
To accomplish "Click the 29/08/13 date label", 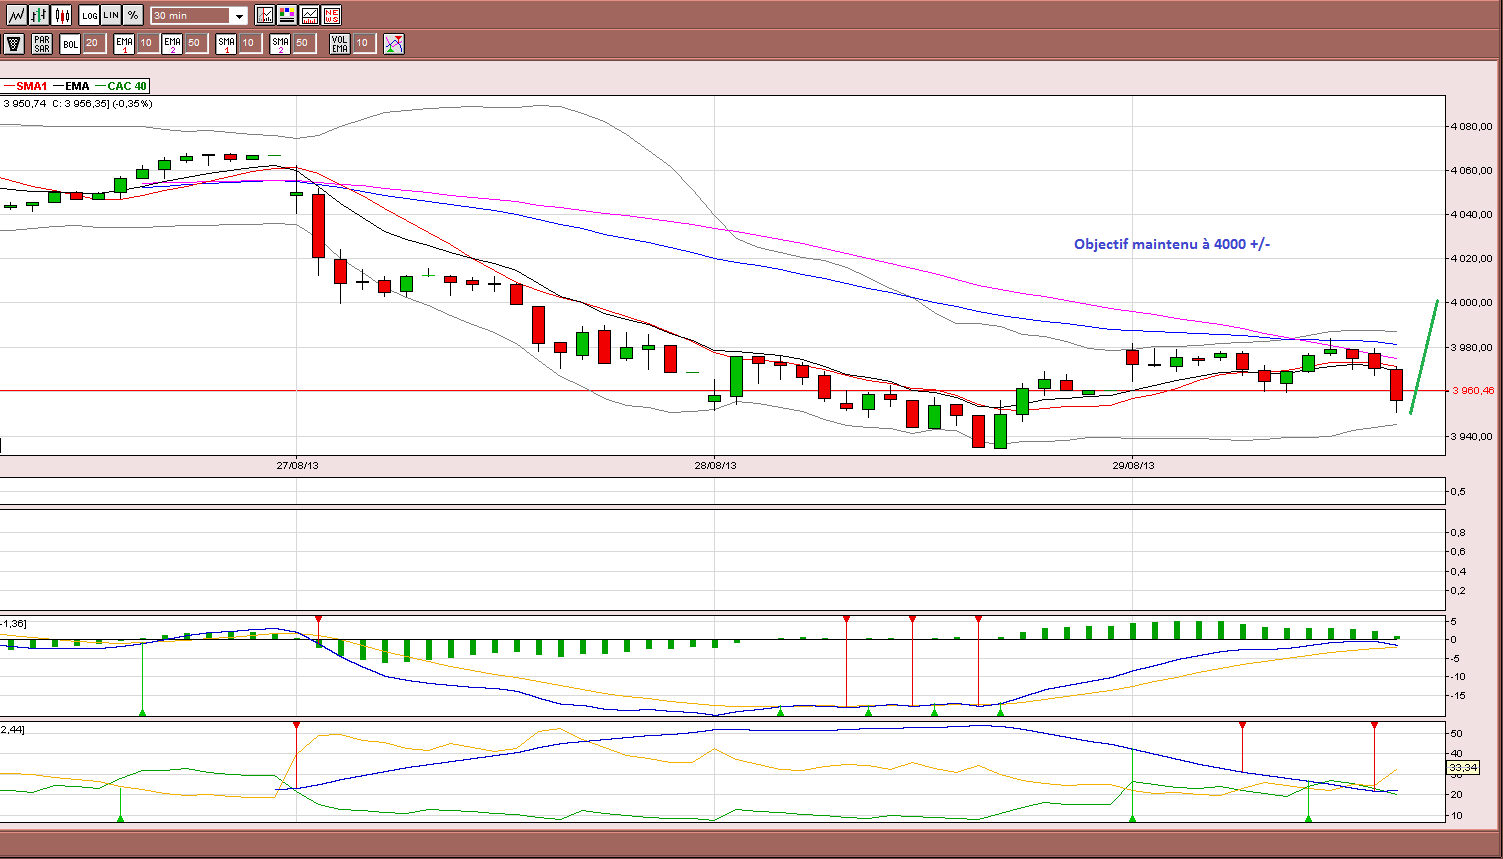I will 1133,465.
